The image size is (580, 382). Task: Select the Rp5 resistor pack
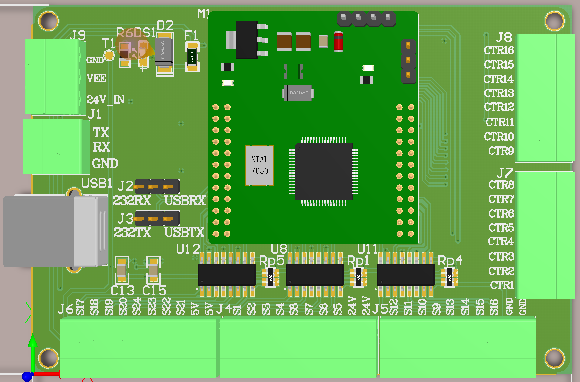270,277
